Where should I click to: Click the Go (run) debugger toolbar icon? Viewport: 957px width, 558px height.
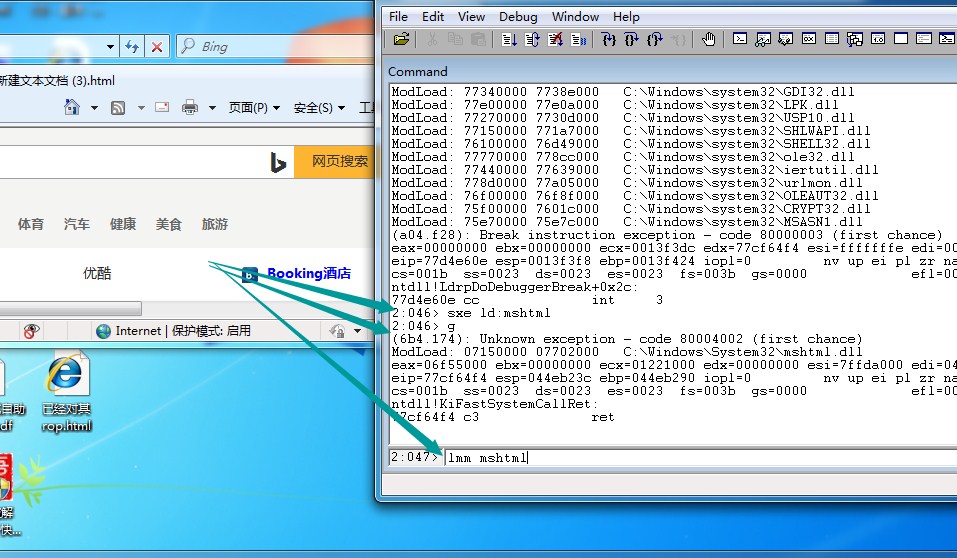(509, 40)
